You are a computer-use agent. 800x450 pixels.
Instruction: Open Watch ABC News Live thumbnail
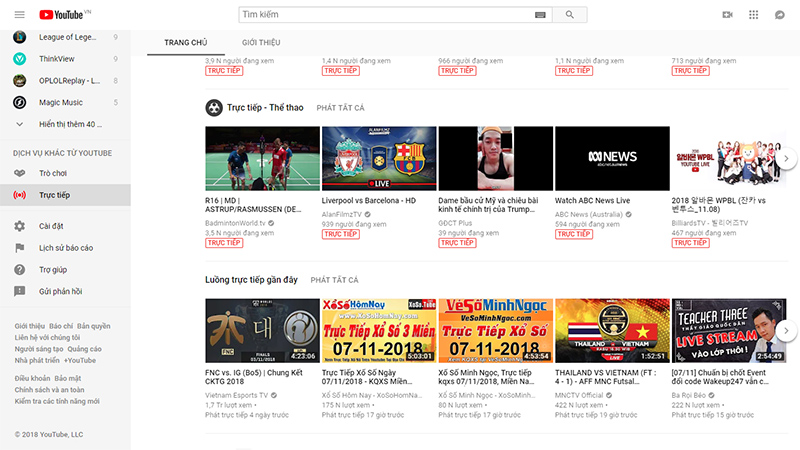click(x=612, y=159)
